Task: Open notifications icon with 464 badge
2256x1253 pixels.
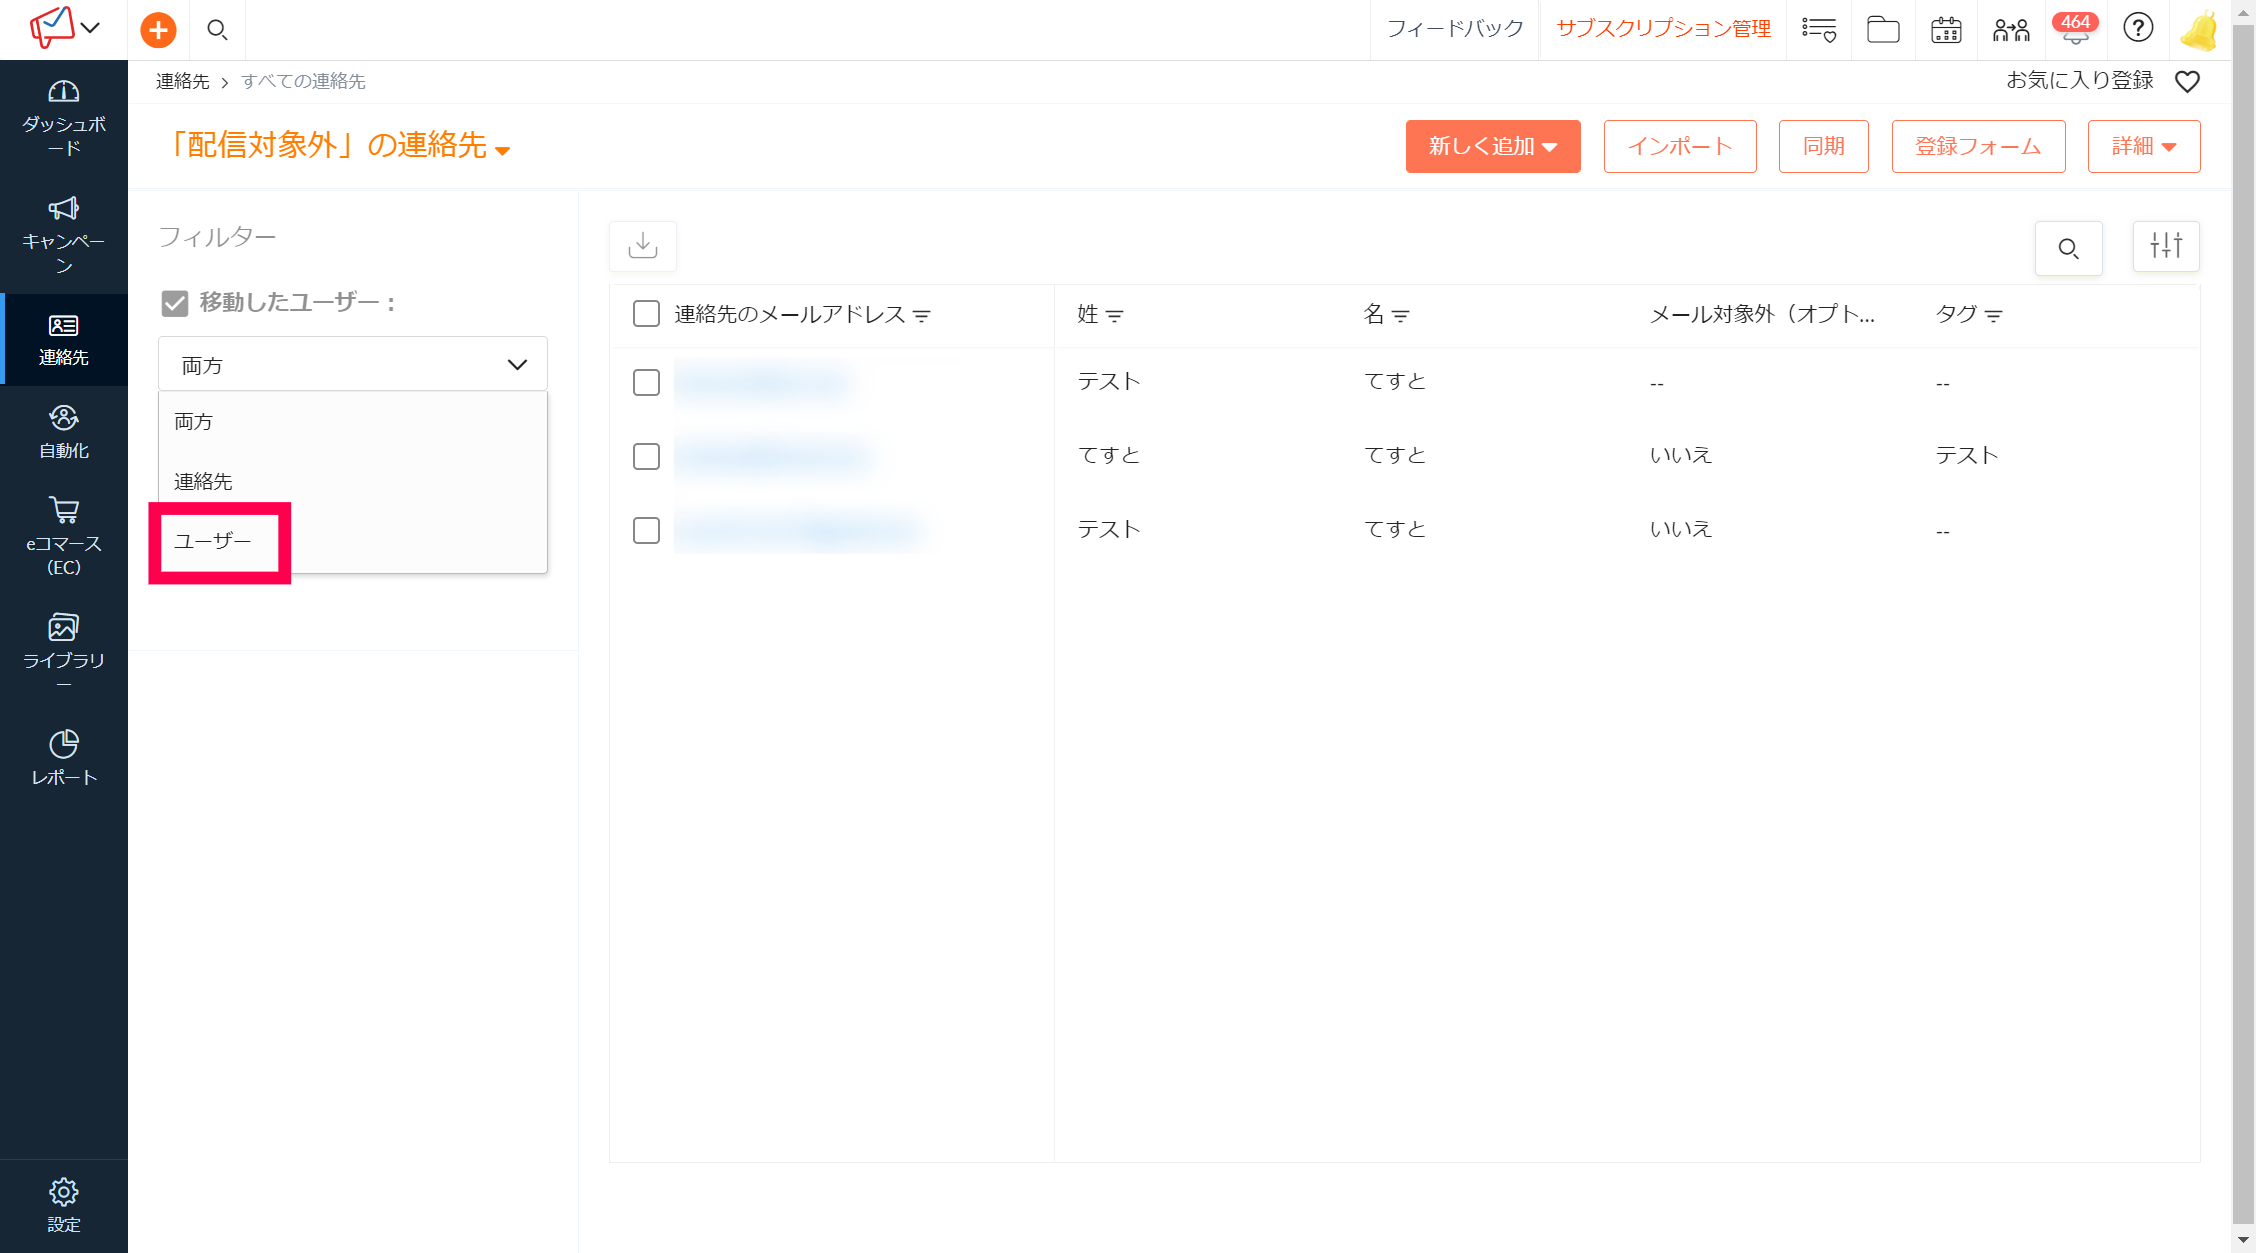Action: (2074, 30)
